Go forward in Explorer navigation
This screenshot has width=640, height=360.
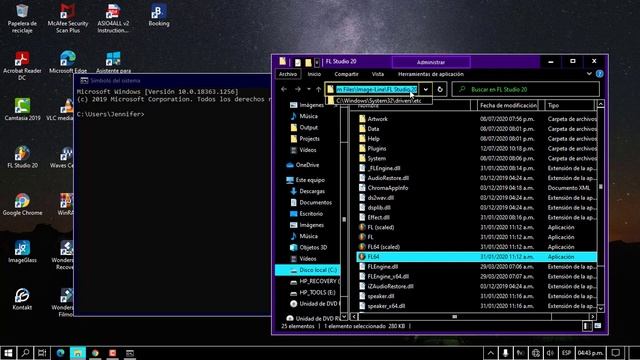click(298, 89)
